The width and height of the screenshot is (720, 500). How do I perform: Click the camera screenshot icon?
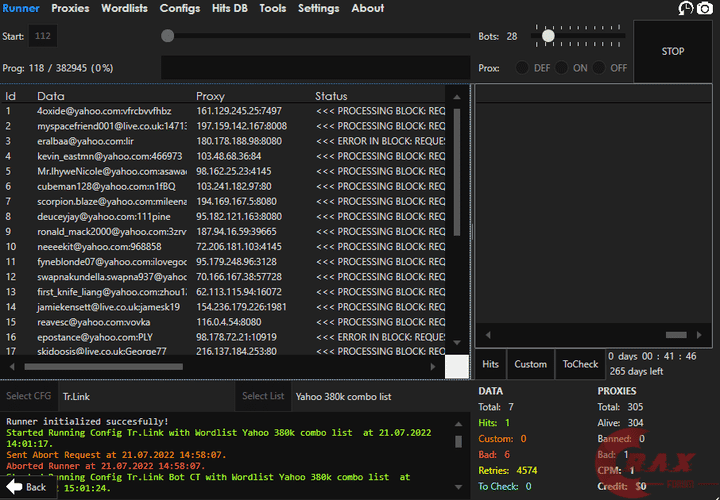(705, 8)
